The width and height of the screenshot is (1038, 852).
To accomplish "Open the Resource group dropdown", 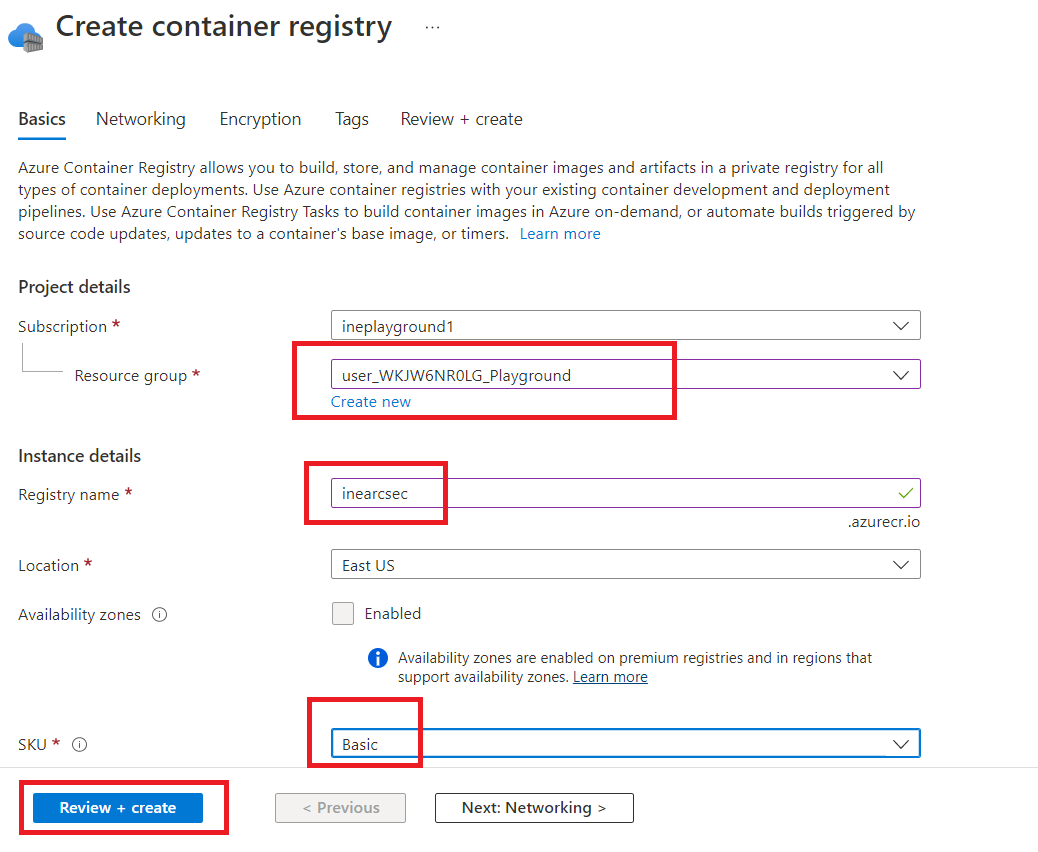I will pyautogui.click(x=625, y=375).
